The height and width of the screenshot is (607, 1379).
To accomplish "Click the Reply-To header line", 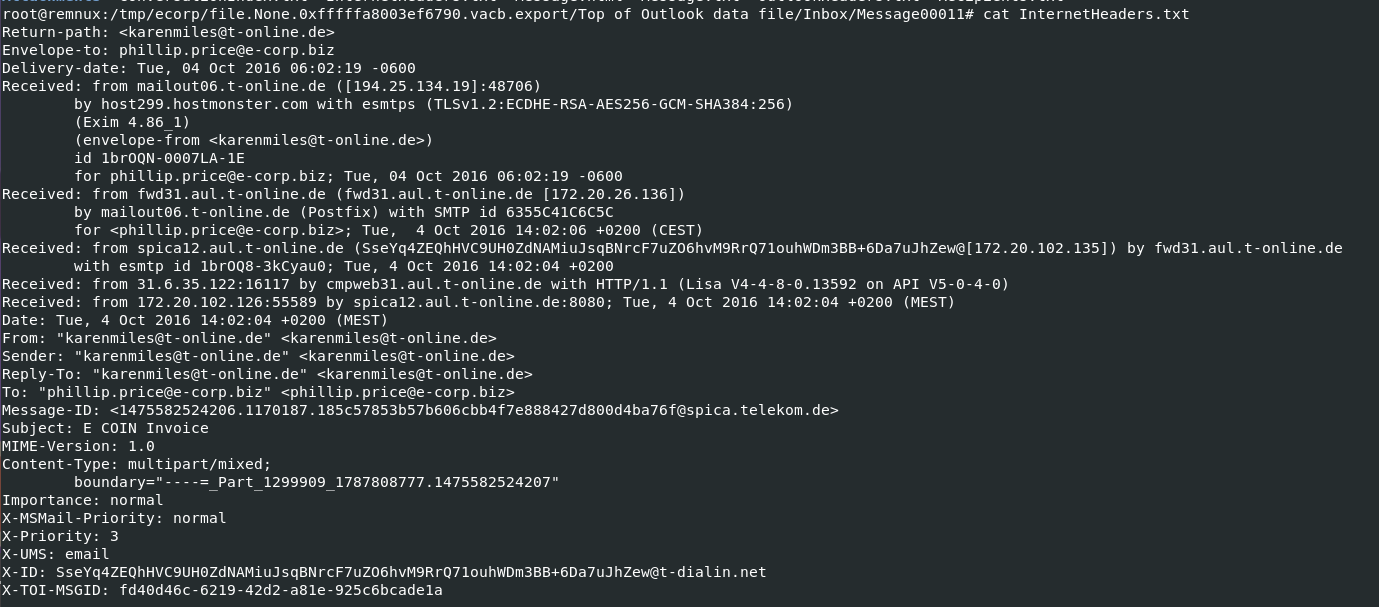I will click(x=267, y=374).
